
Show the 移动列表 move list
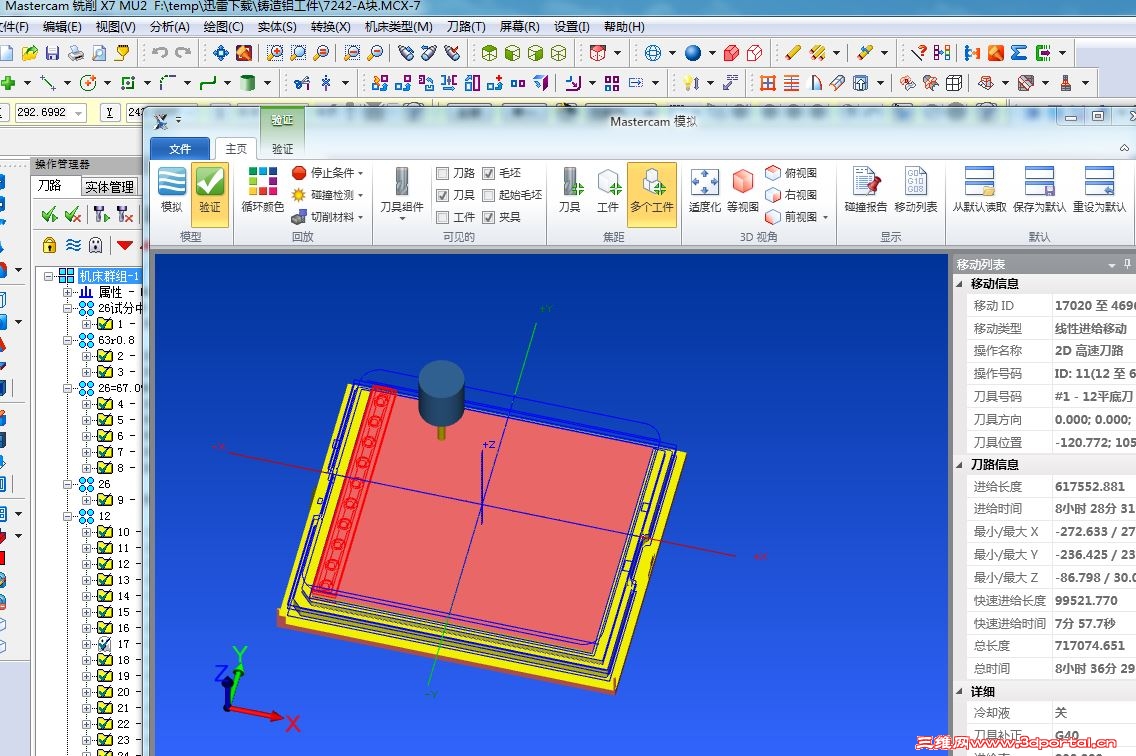(916, 191)
